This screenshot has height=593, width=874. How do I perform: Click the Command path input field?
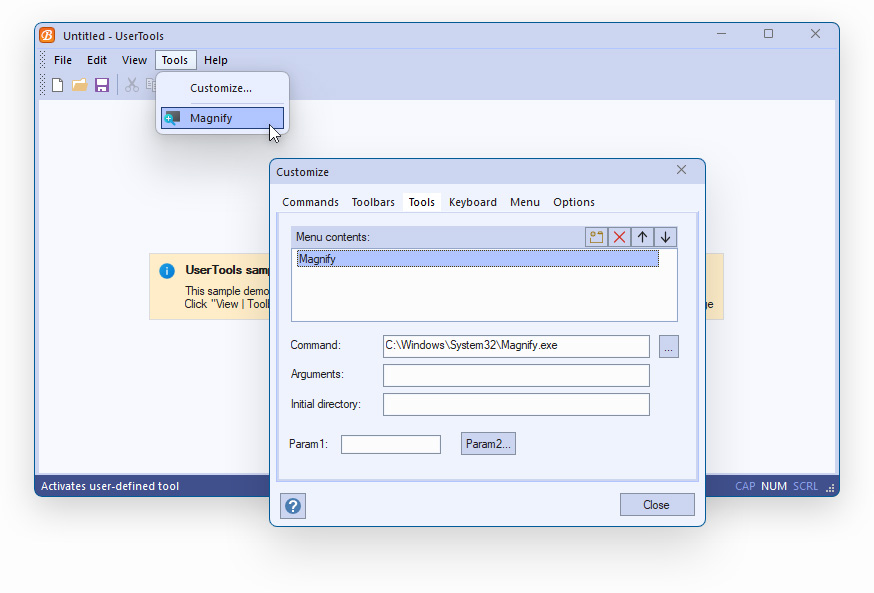(x=516, y=346)
